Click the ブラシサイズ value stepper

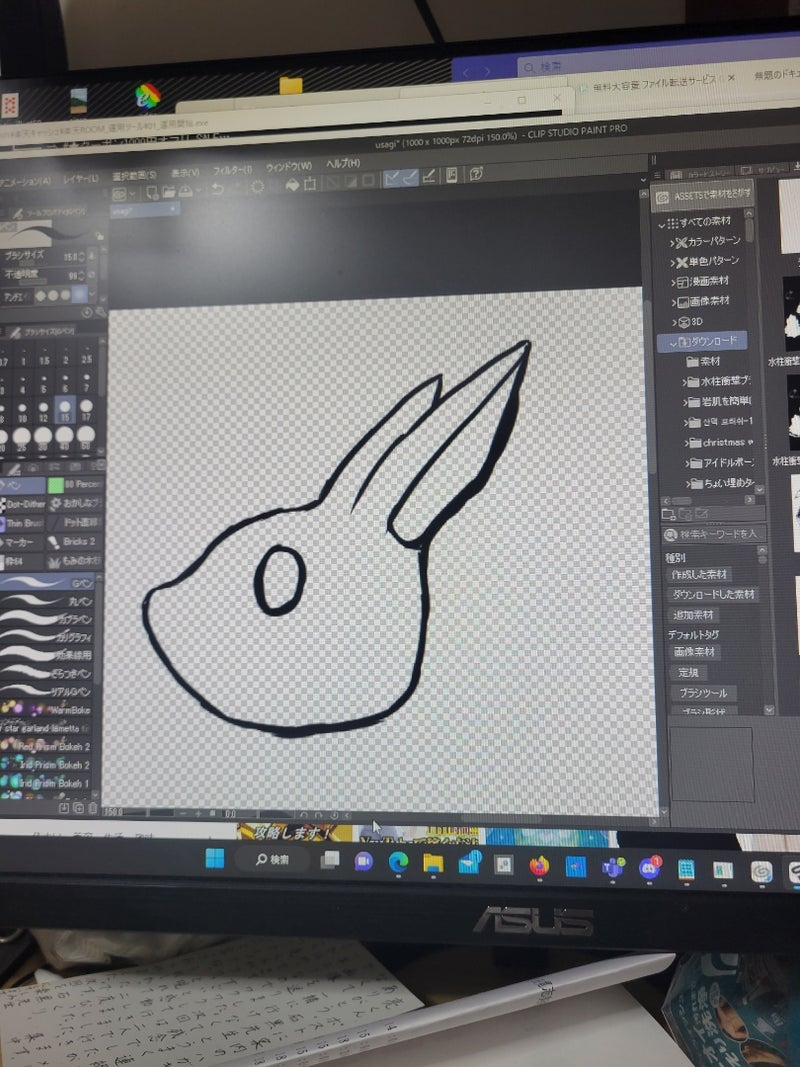[82, 257]
